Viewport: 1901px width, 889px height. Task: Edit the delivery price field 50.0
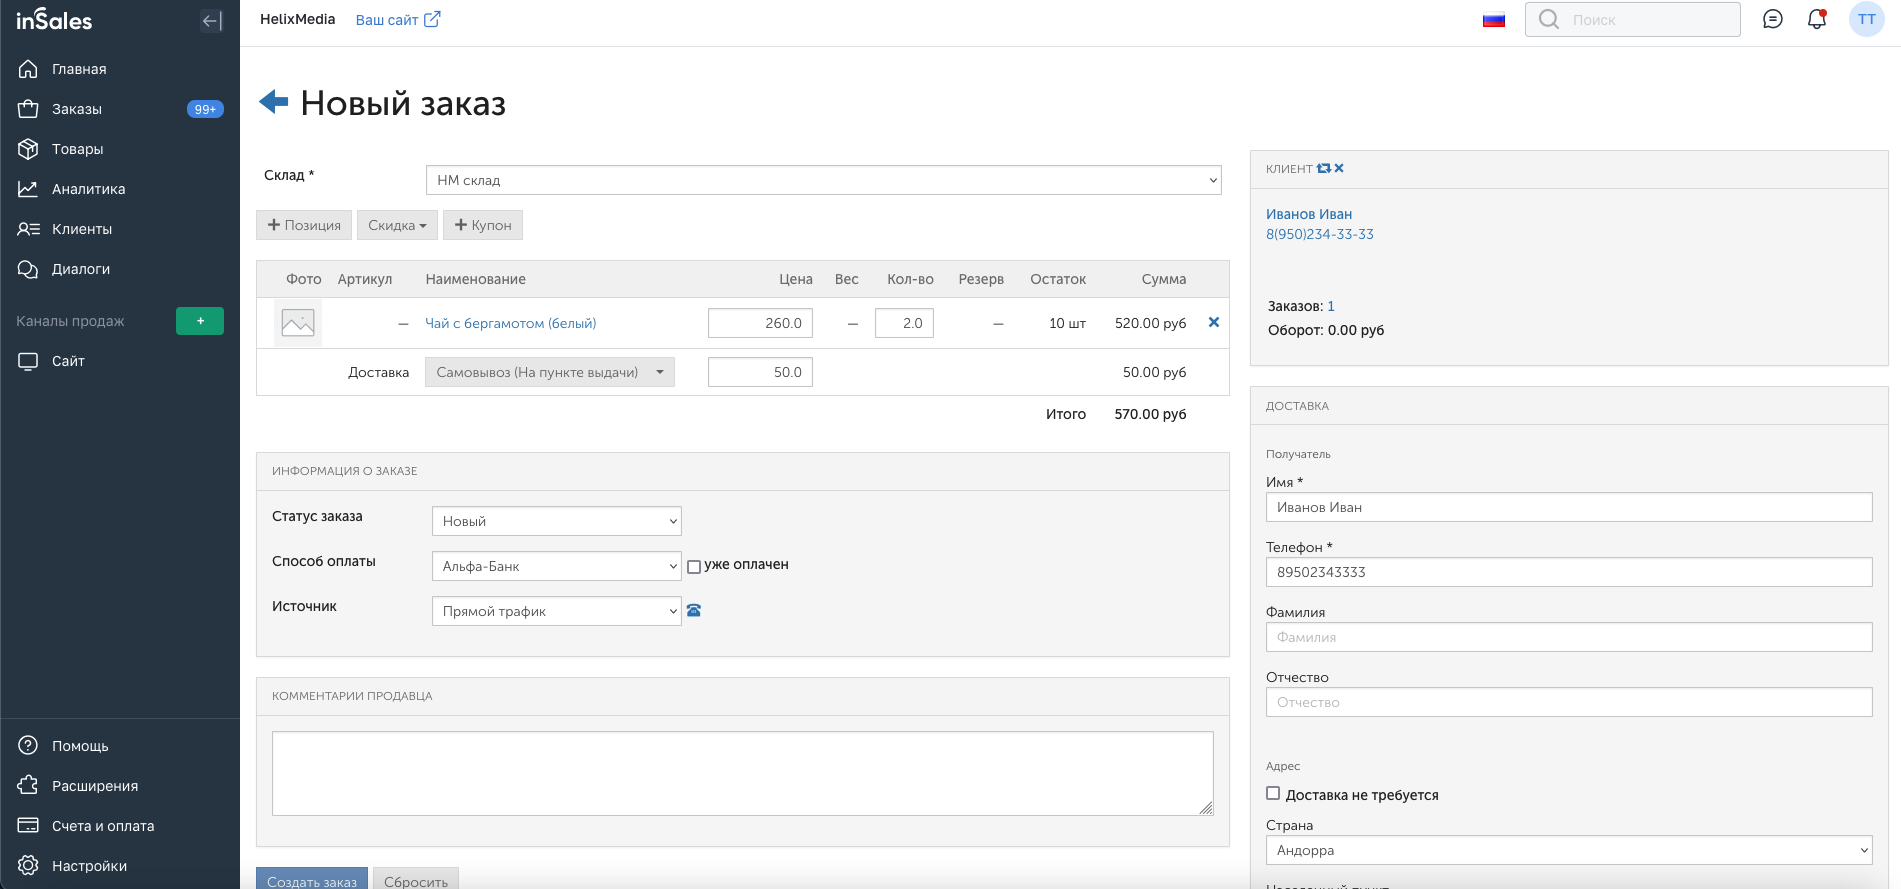760,372
